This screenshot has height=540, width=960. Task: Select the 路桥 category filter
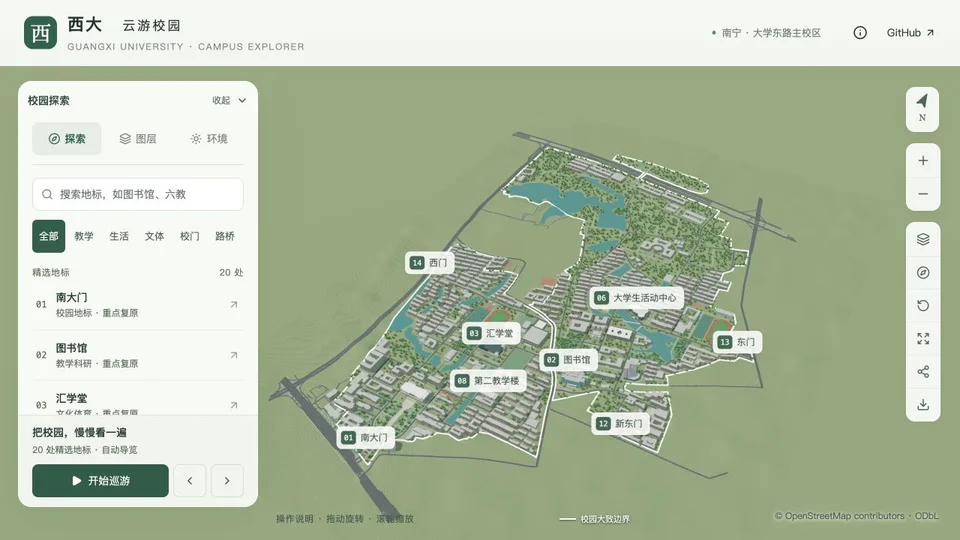[x=225, y=236]
